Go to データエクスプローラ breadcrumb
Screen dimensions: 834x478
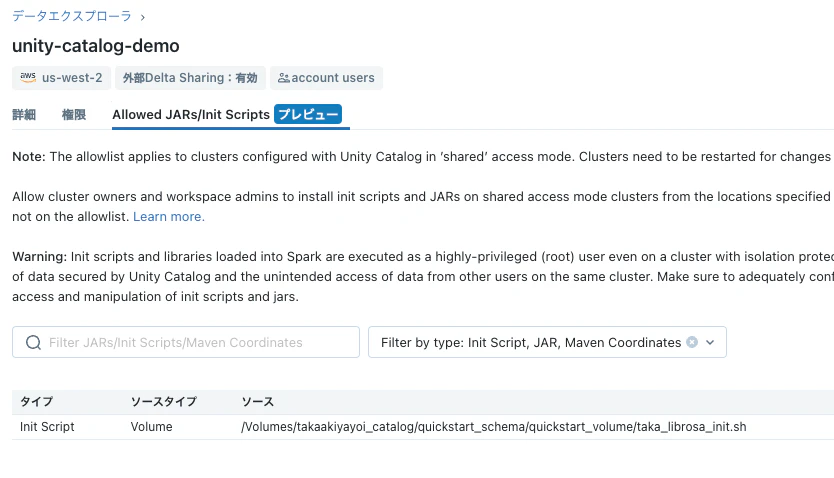(x=72, y=16)
